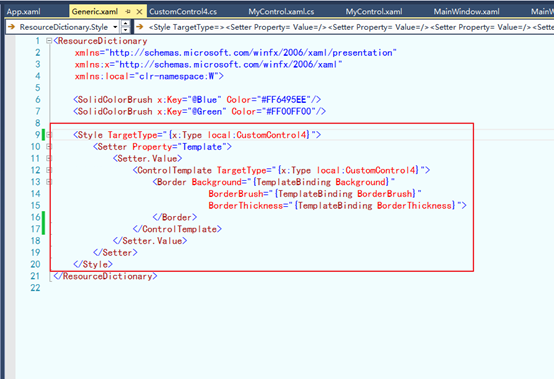
Task: Click the closing </ControlTemplate> tag
Action: pos(177,229)
